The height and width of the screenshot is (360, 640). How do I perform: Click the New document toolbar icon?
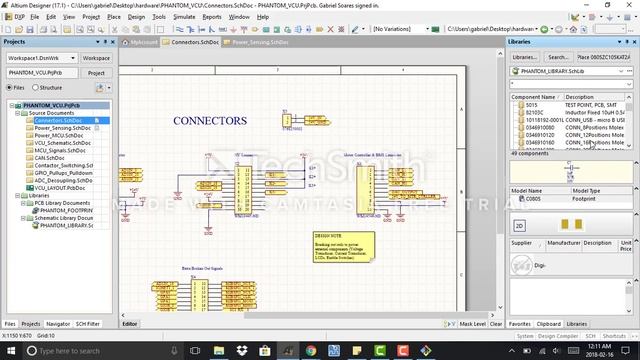8,29
